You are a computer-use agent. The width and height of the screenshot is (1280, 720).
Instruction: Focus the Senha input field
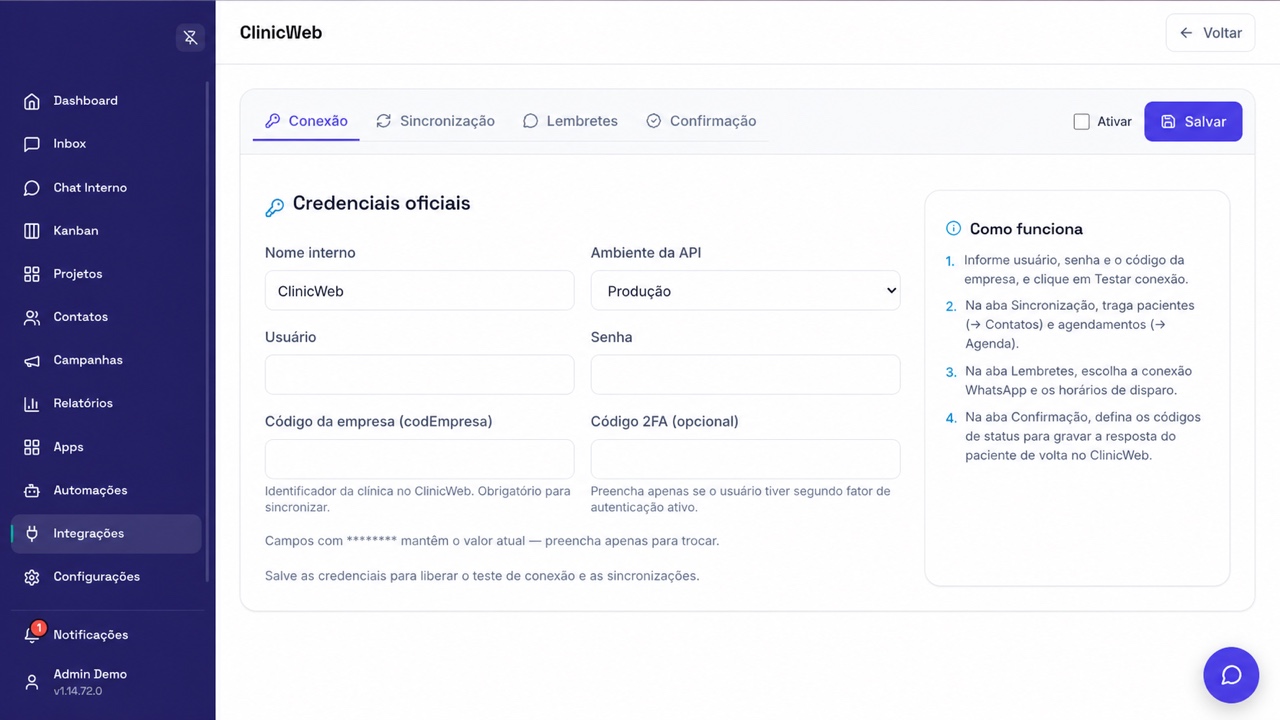click(x=745, y=374)
